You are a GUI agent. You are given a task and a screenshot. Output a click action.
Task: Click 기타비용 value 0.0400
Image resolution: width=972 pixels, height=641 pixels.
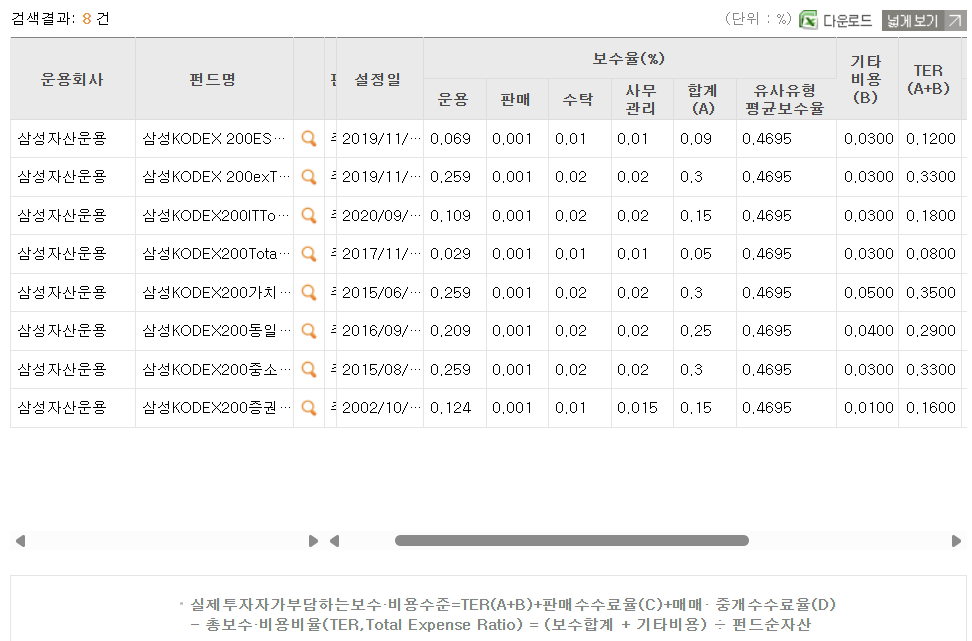click(869, 331)
